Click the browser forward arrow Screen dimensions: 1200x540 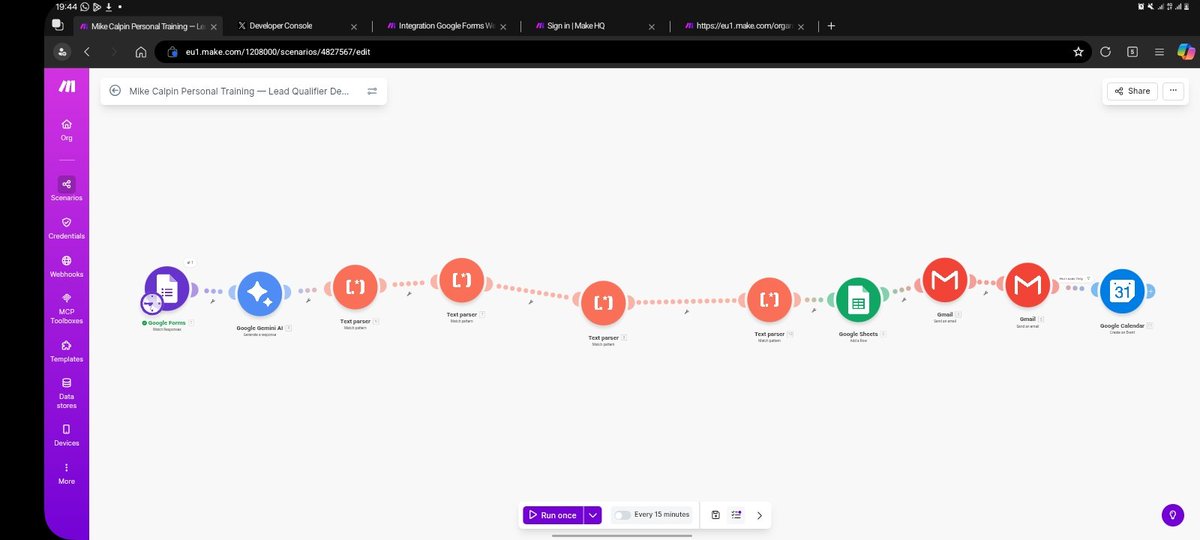114,52
